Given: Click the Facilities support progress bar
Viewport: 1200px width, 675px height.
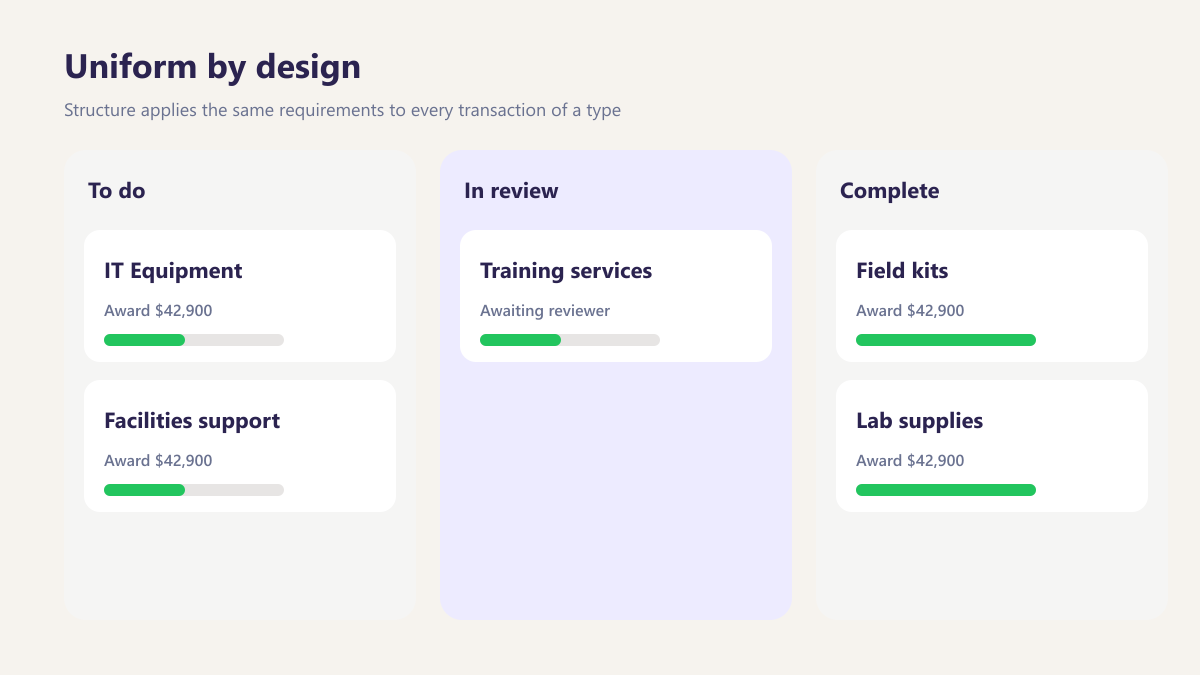Looking at the screenshot, I should point(194,490).
